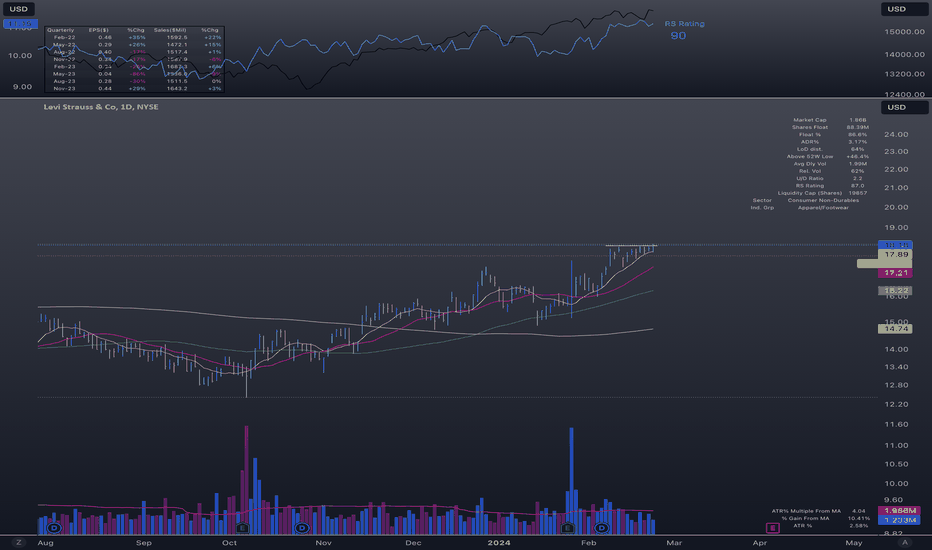Viewport: 932px width, 550px height.
Task: Click the RS Rating label in top pane
Action: coord(684,24)
